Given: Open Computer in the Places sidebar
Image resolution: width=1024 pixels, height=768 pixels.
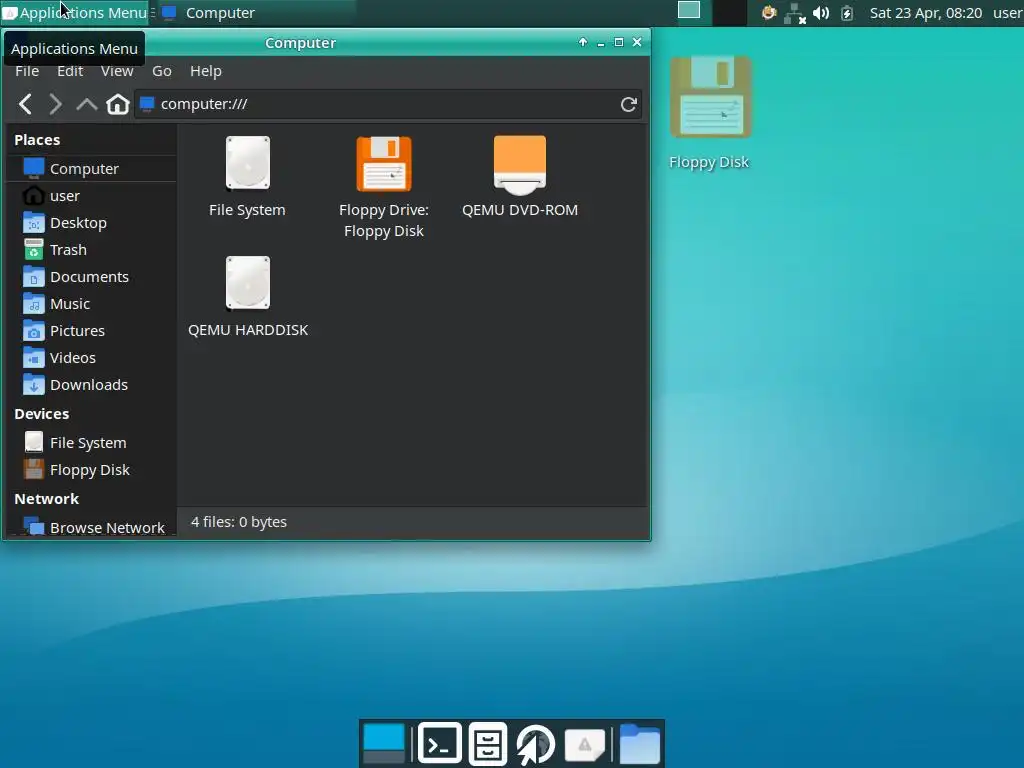Looking at the screenshot, I should 91,168.
